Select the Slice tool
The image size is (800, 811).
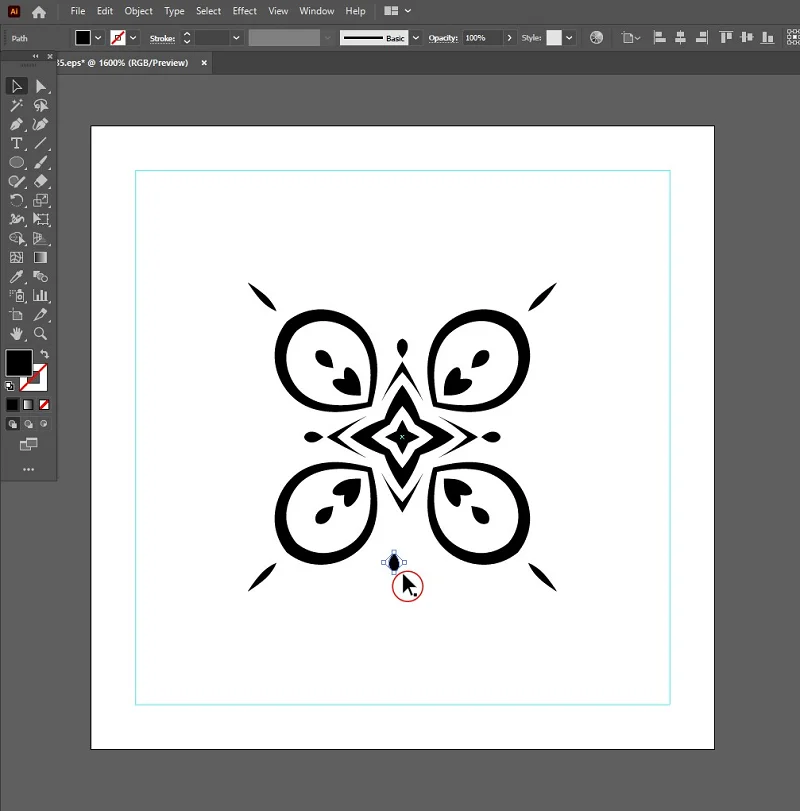tap(40, 314)
